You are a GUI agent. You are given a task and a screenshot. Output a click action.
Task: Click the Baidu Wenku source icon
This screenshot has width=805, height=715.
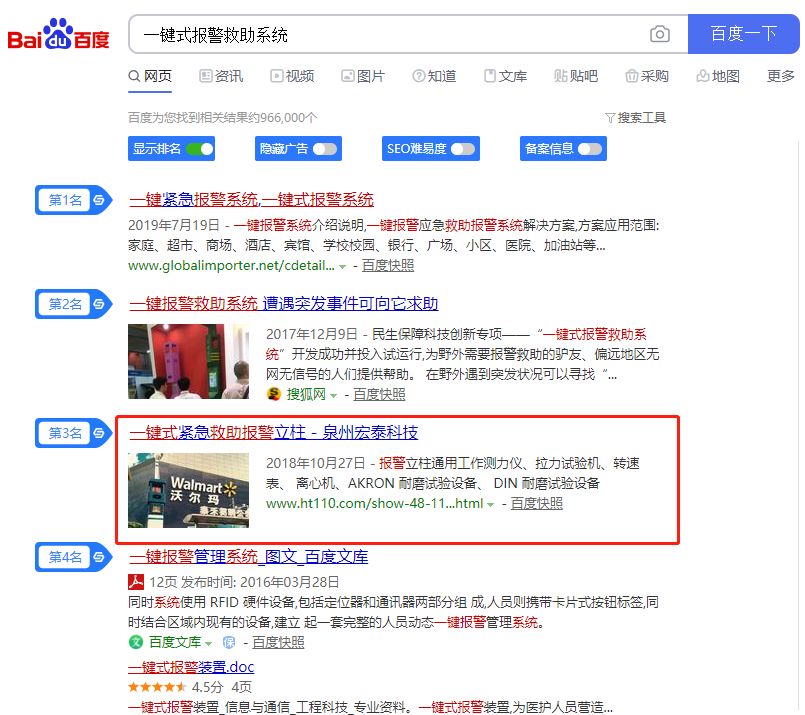136,642
